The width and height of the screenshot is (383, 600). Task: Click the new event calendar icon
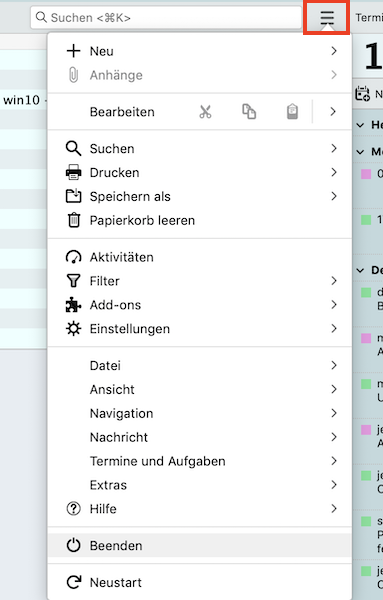(x=362, y=94)
